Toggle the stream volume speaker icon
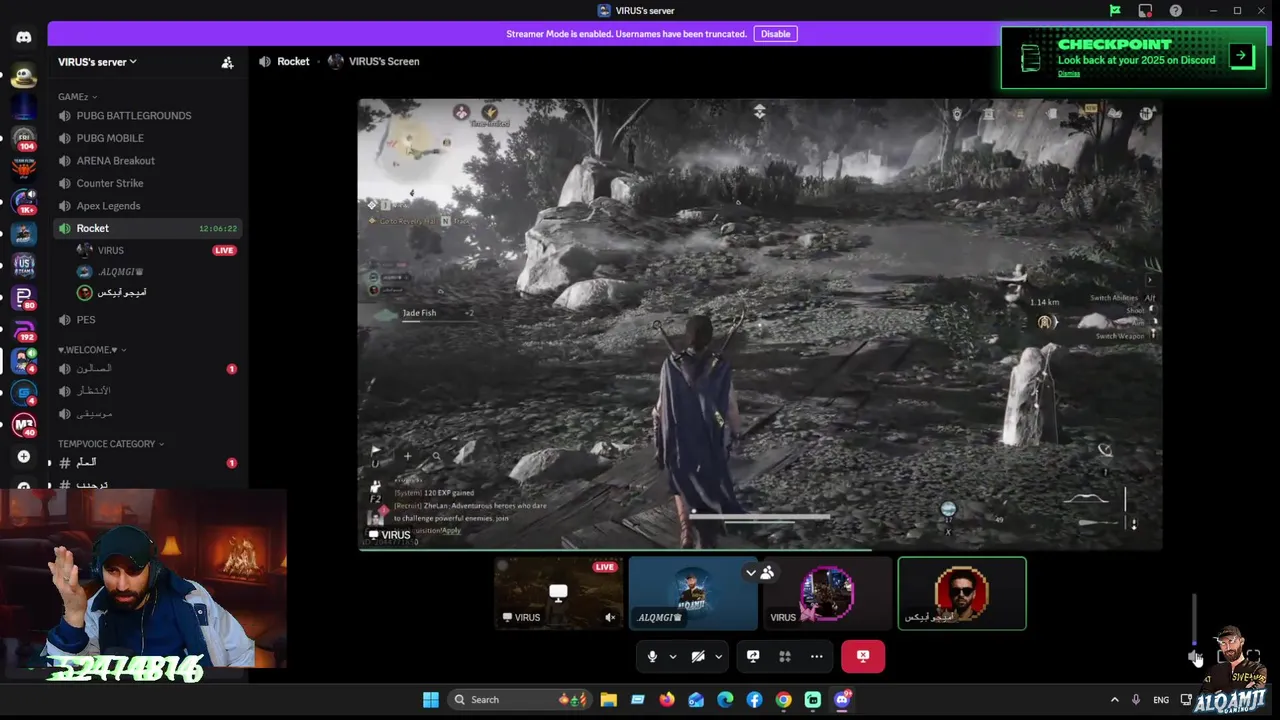The width and height of the screenshot is (1280, 720). pos(1194,657)
